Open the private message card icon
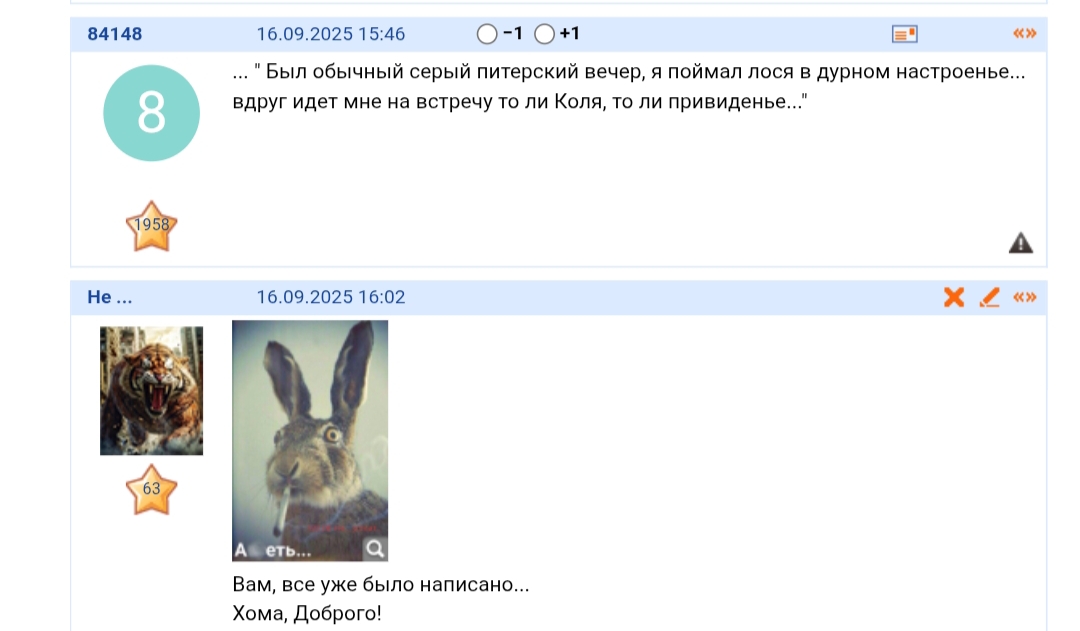 coord(904,34)
